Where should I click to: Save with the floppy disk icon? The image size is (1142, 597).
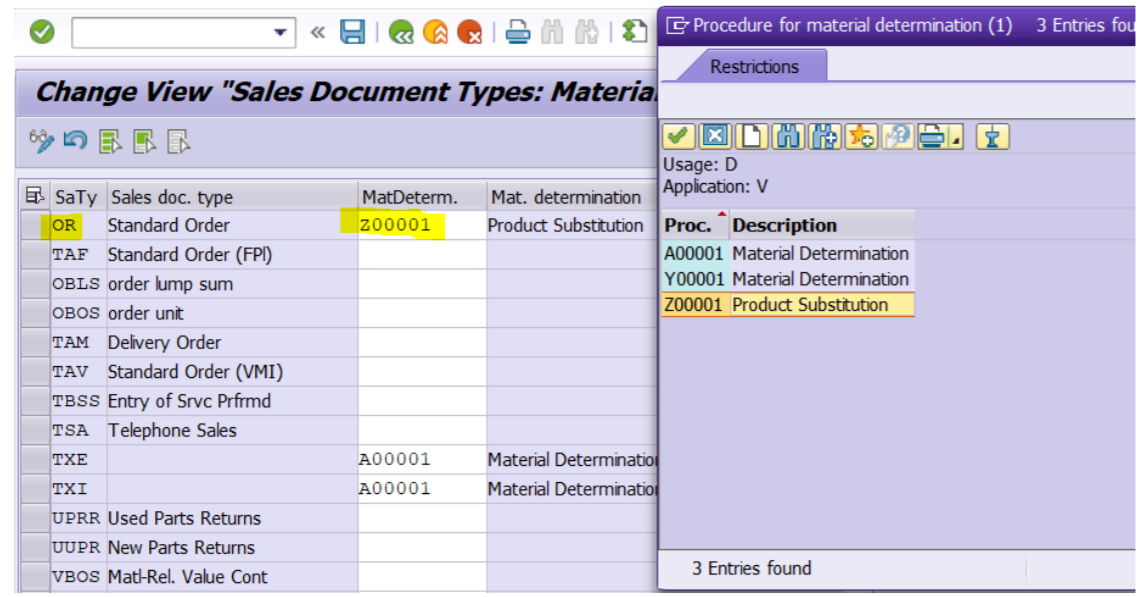coord(352,32)
